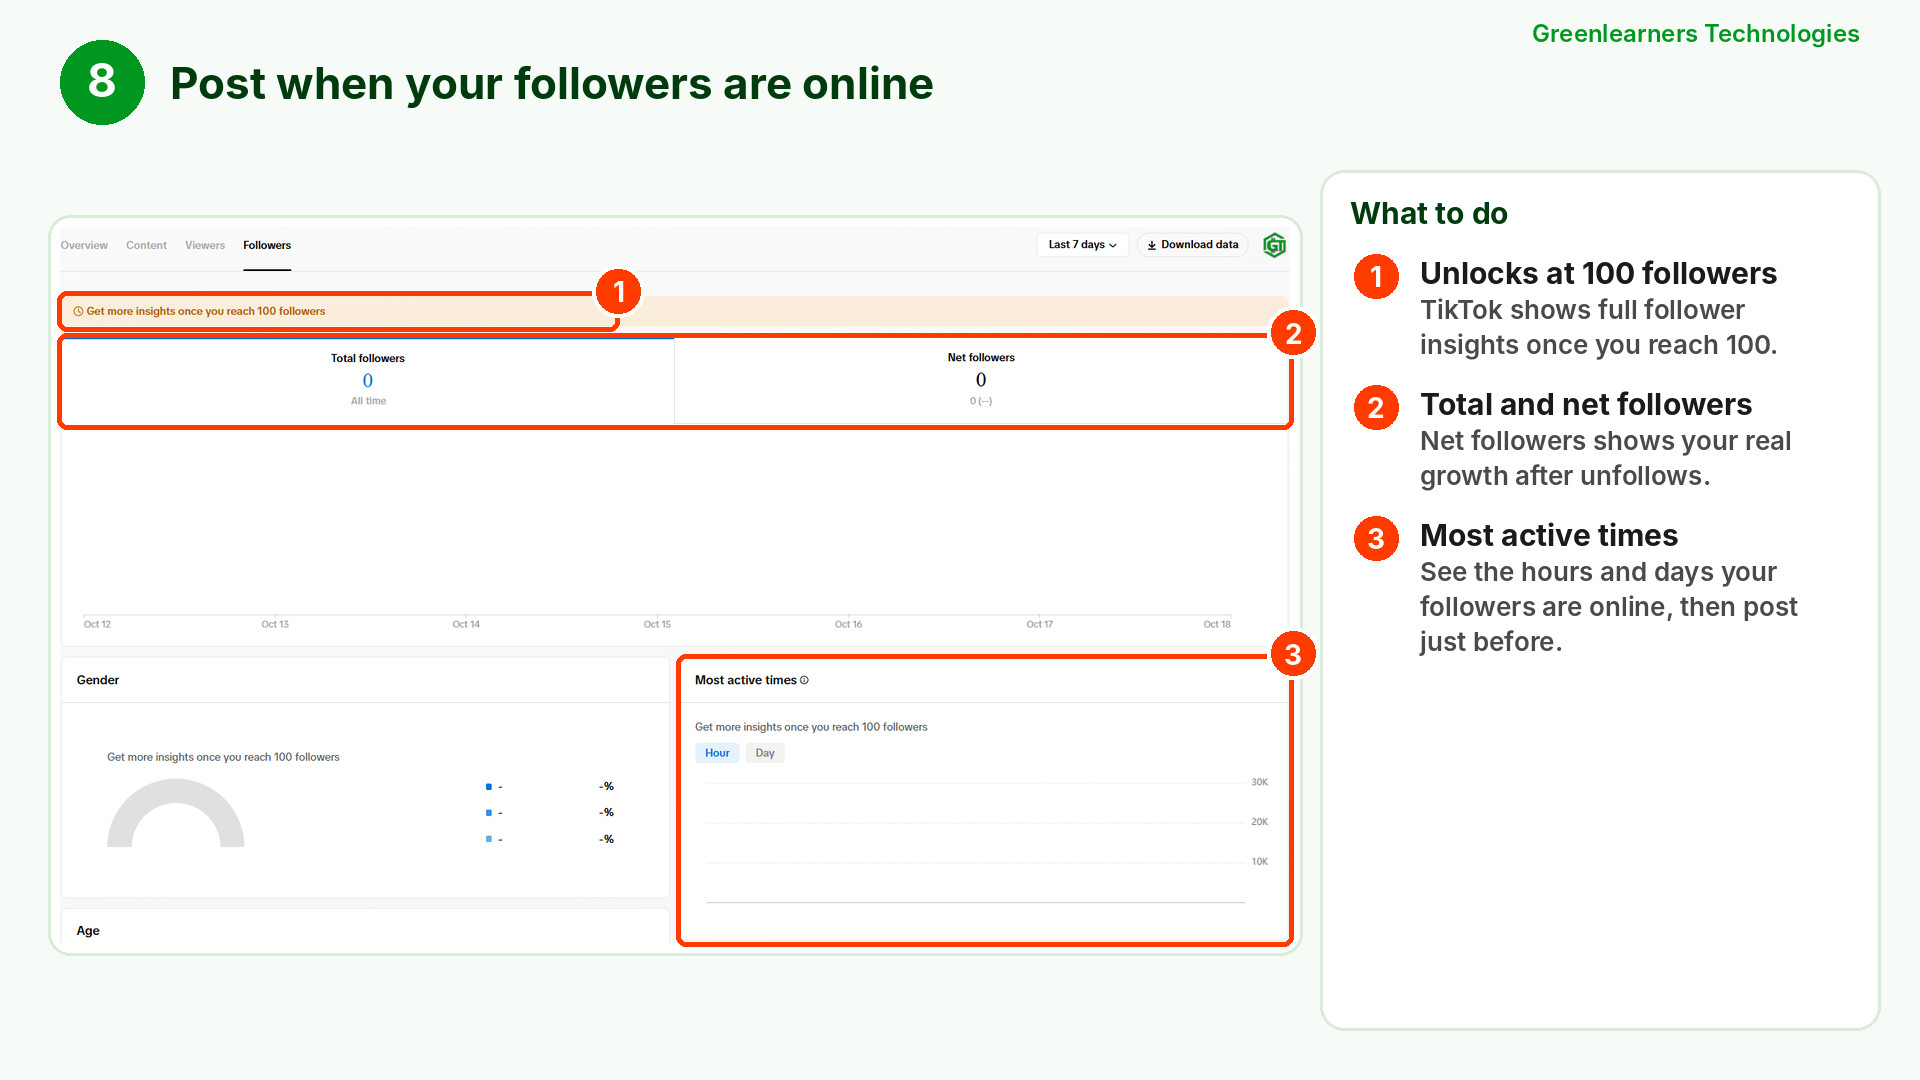Image resolution: width=1920 pixels, height=1080 pixels.
Task: Click the 10K axis value
Action: coord(1260,861)
